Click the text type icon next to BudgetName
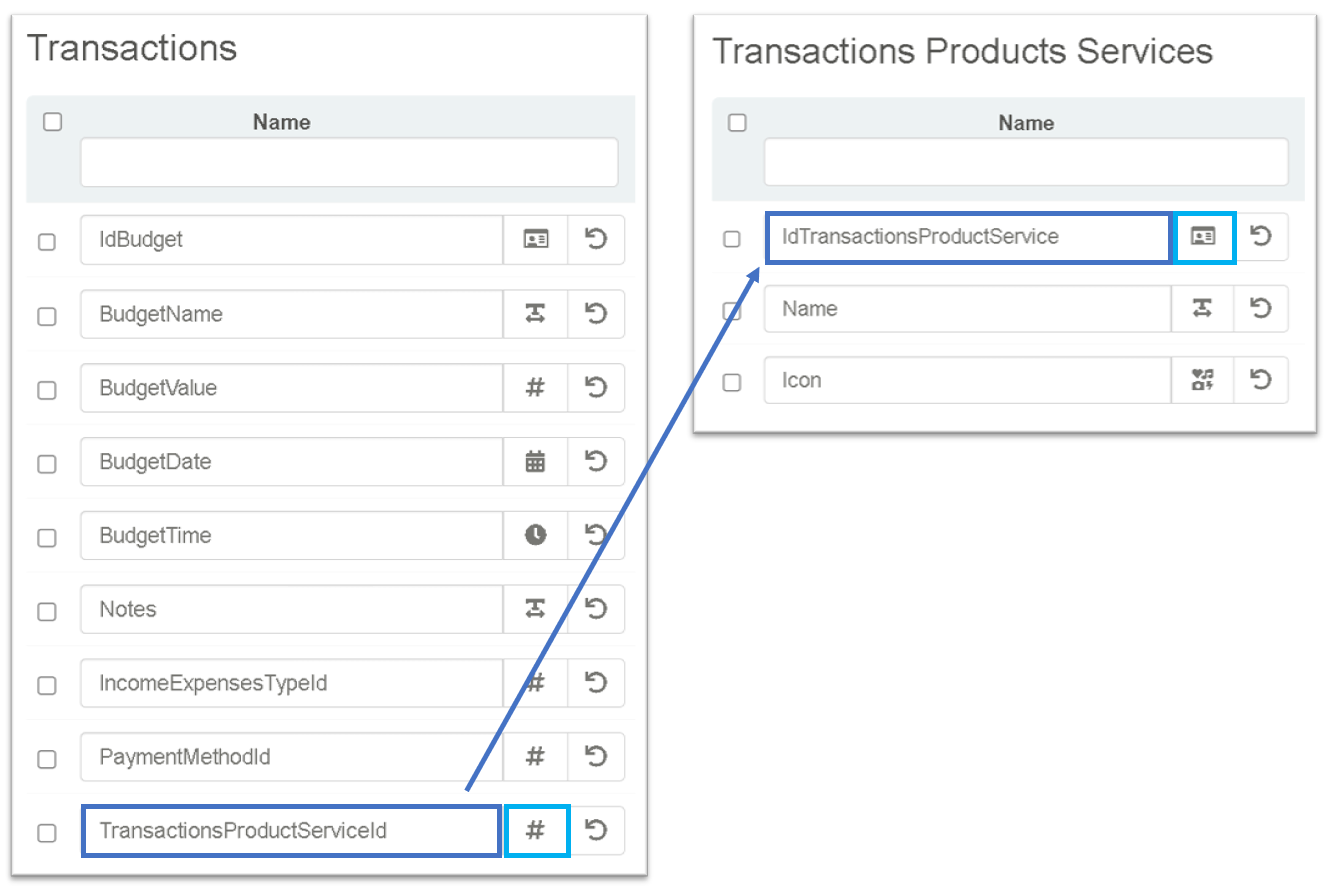The height and width of the screenshot is (889, 1329). 535,314
